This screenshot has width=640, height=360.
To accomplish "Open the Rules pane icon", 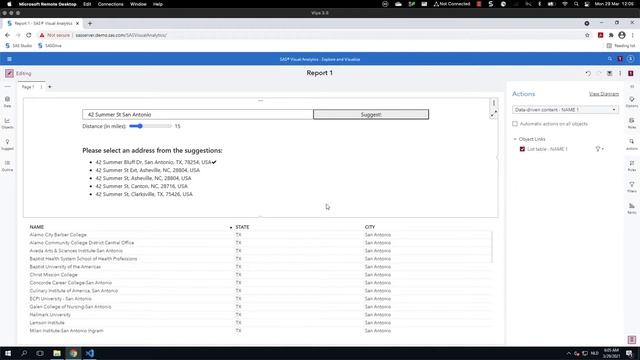I will pyautogui.click(x=631, y=165).
